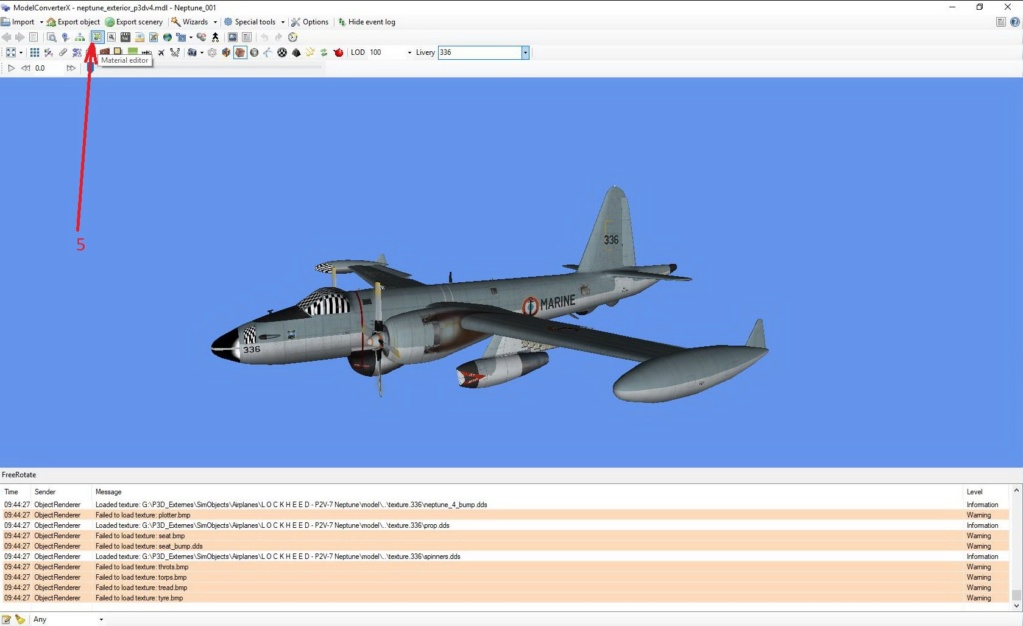Open the Options menu
Screen dimensions: 1023x626
click(x=310, y=22)
